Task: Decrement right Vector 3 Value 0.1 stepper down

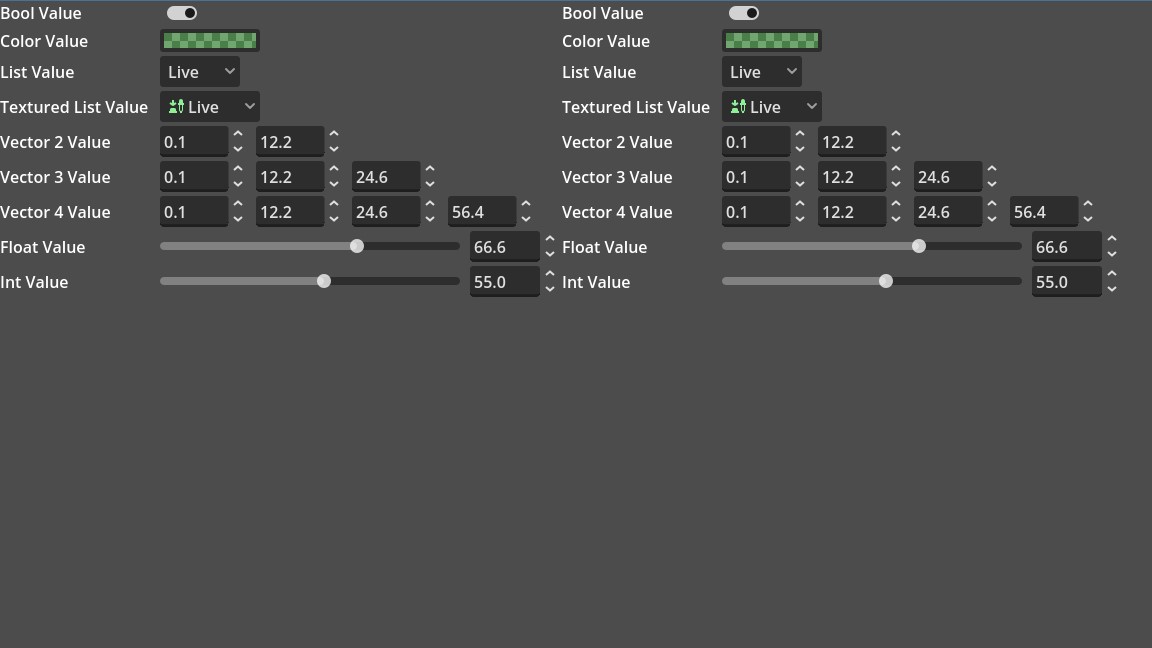Action: pyautogui.click(x=800, y=184)
